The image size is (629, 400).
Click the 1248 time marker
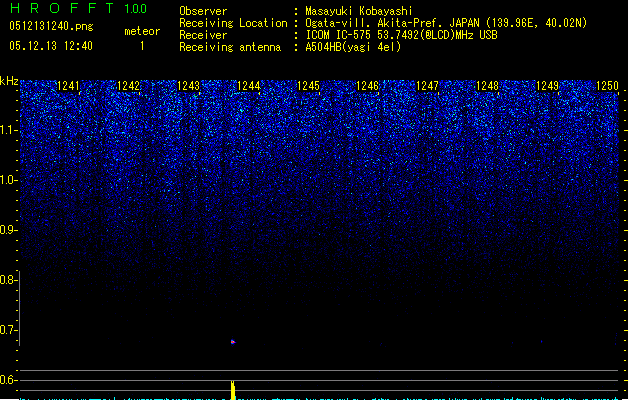coord(487,86)
